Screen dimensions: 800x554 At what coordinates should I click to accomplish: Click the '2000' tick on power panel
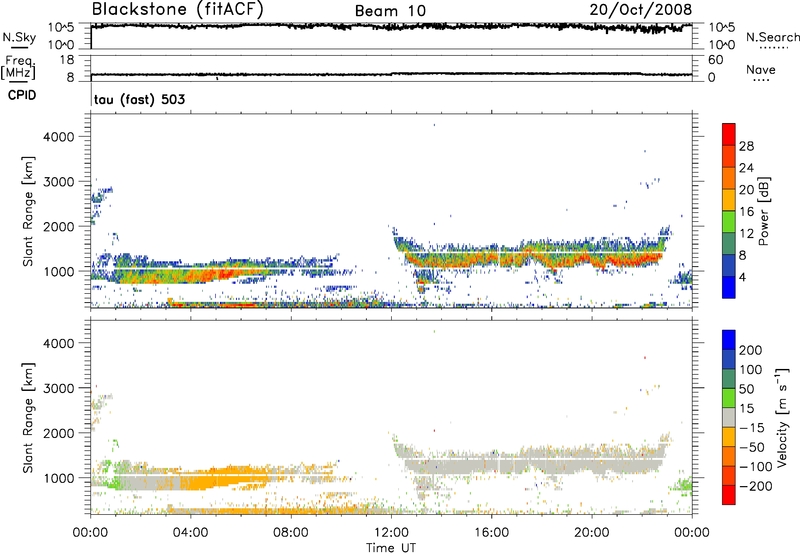pos(59,226)
